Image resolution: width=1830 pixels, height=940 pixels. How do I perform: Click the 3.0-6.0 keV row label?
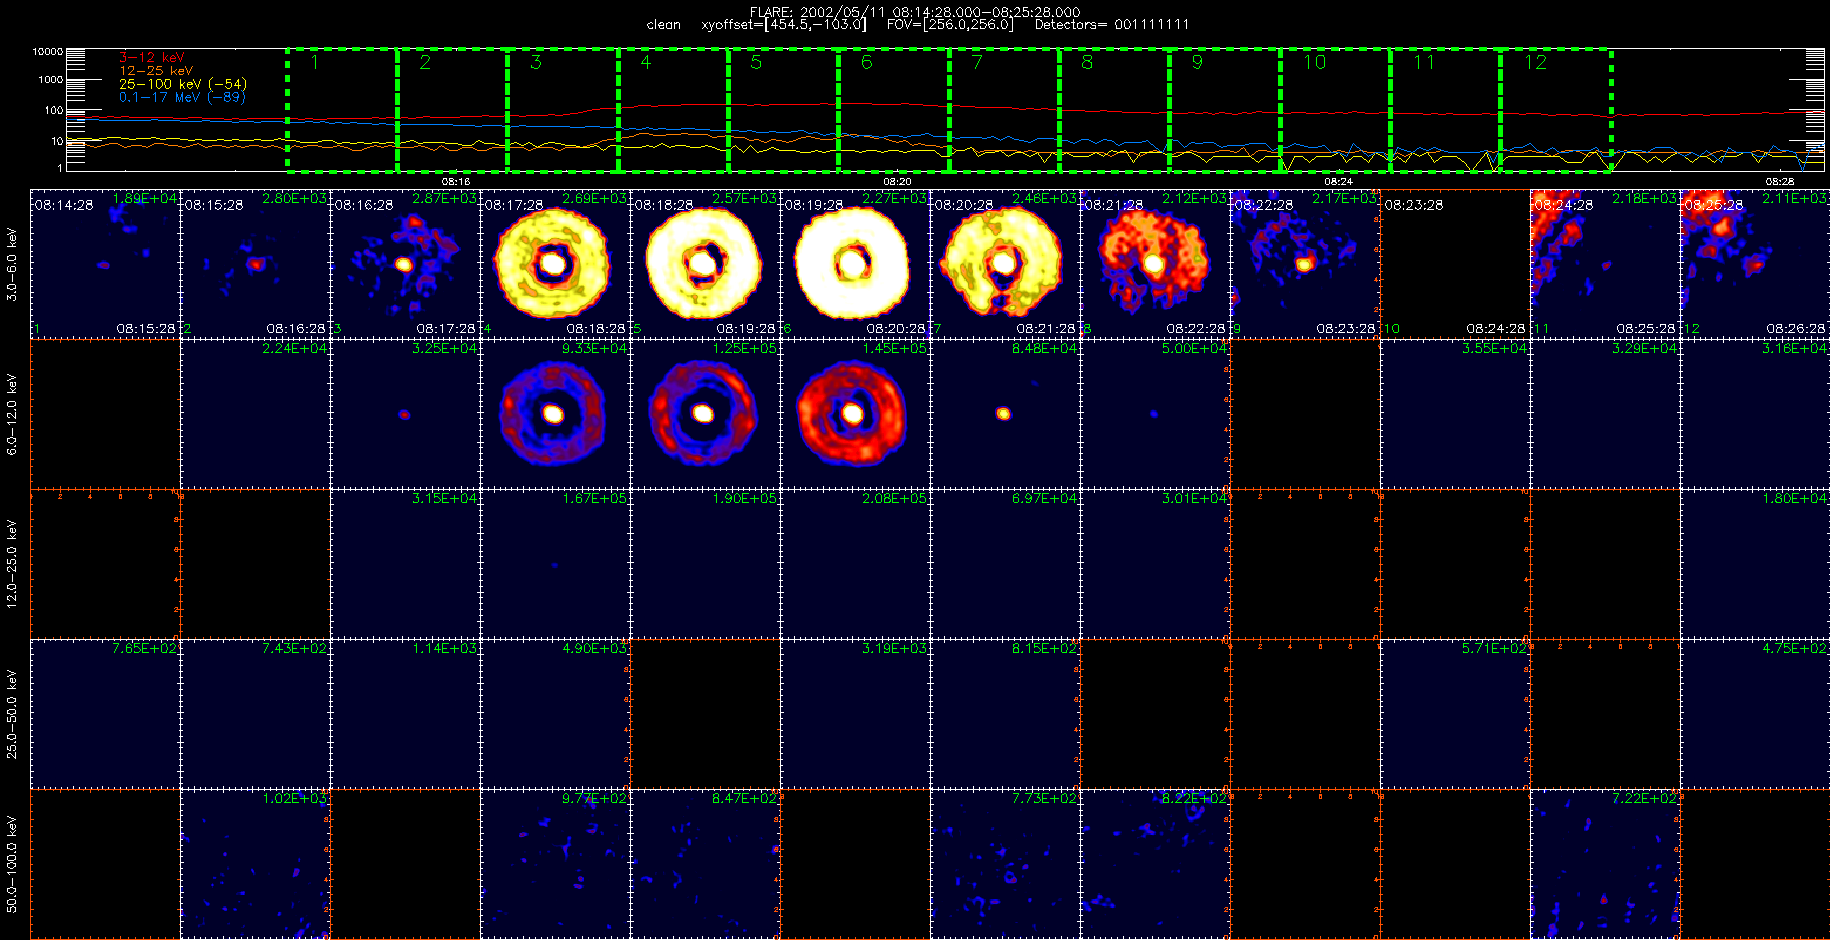point(12,264)
